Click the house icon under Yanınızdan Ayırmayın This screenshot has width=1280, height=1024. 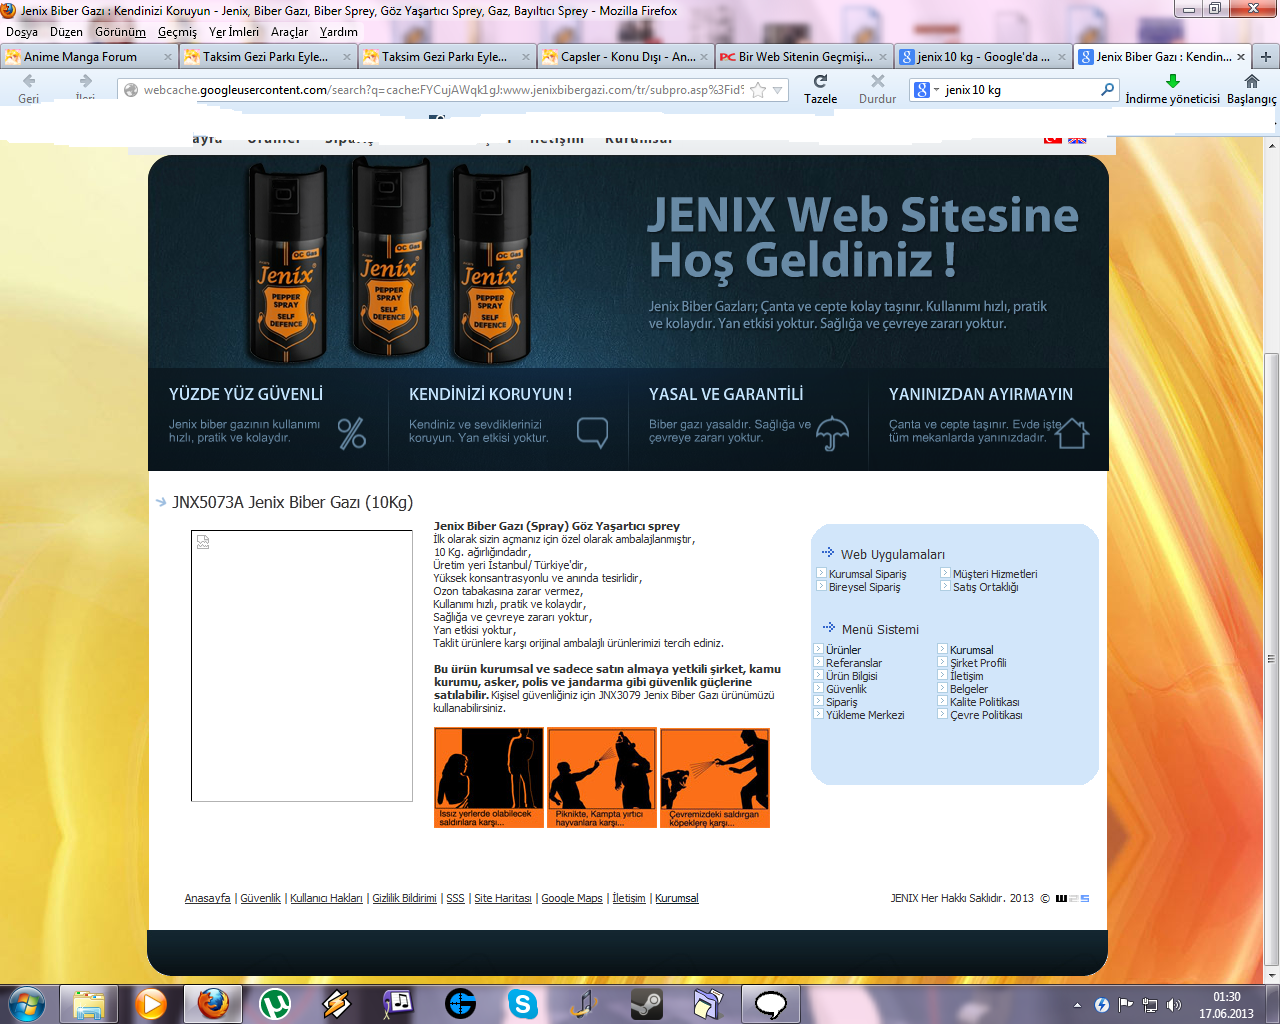(1072, 433)
